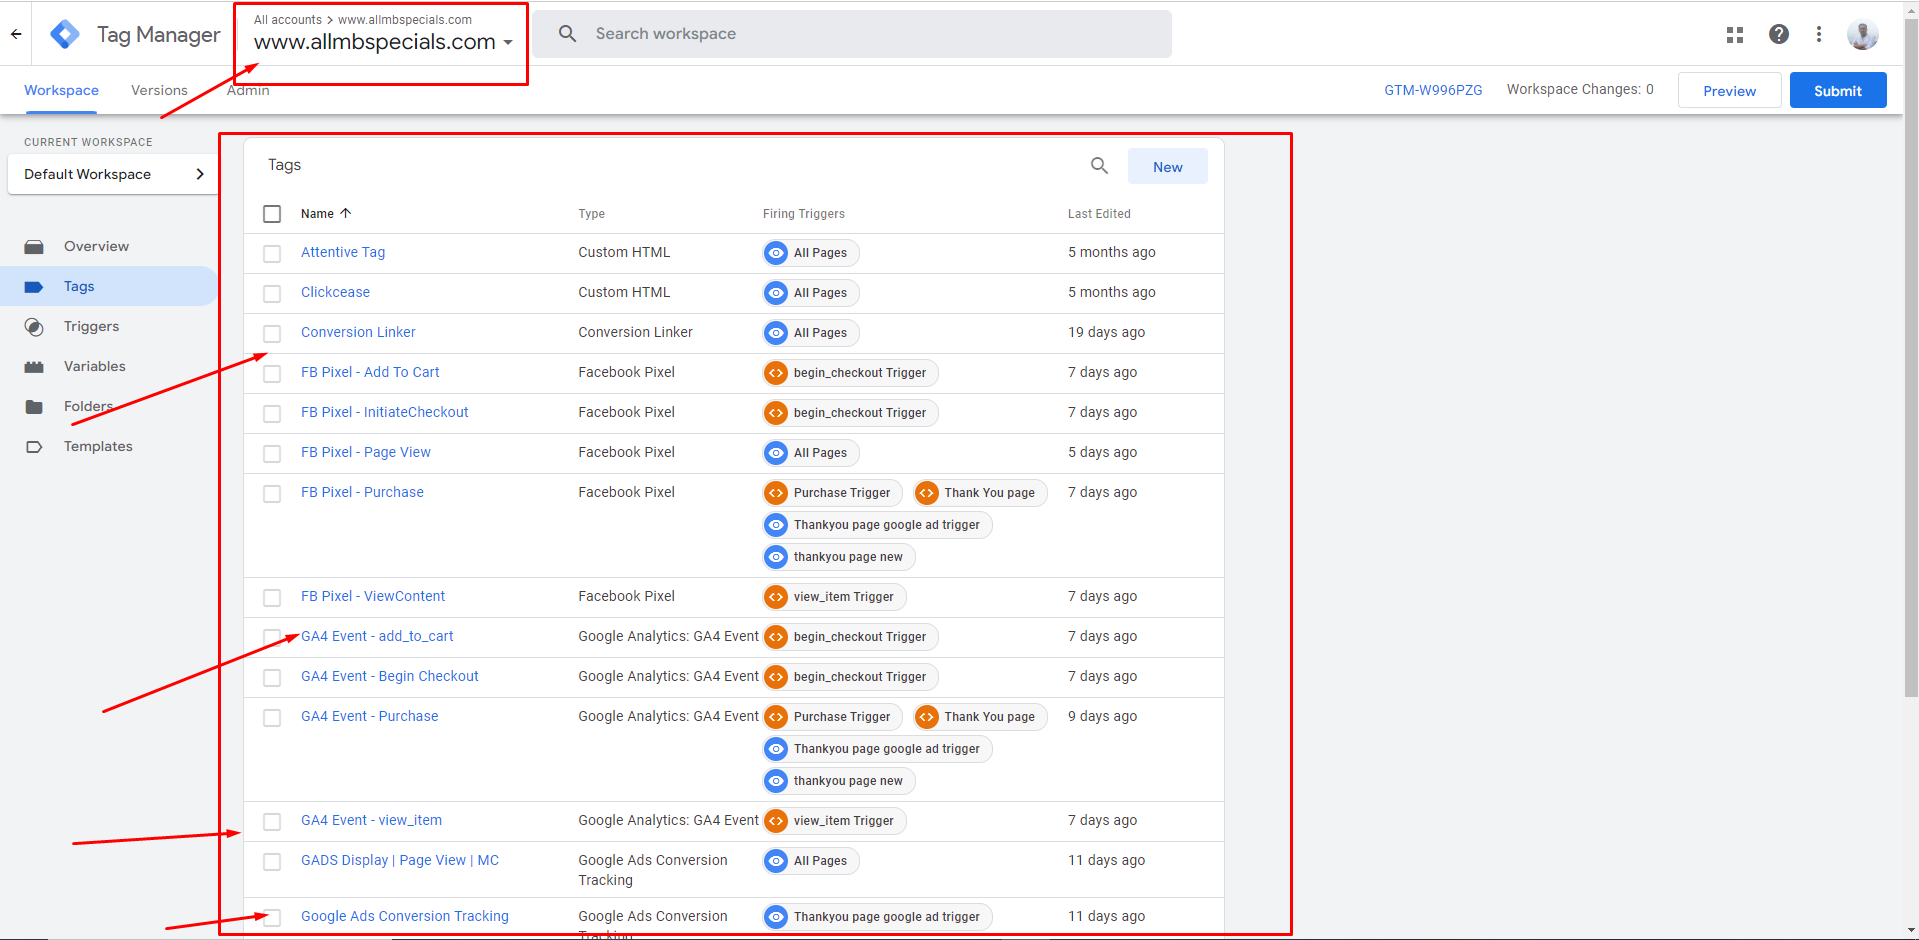
Task: Open the GA4 Event - Purchase tag
Action: pyautogui.click(x=369, y=716)
